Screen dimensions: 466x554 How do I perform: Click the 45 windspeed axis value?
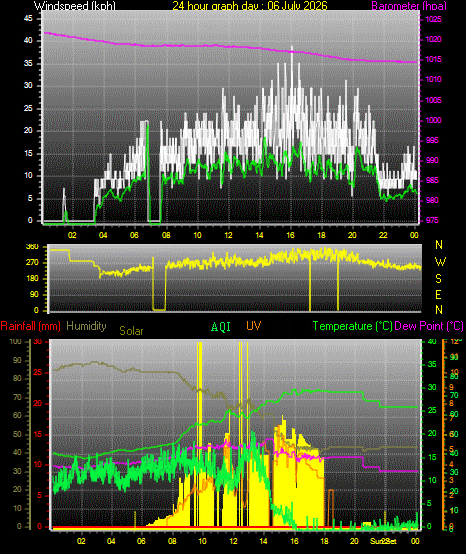tap(28, 18)
